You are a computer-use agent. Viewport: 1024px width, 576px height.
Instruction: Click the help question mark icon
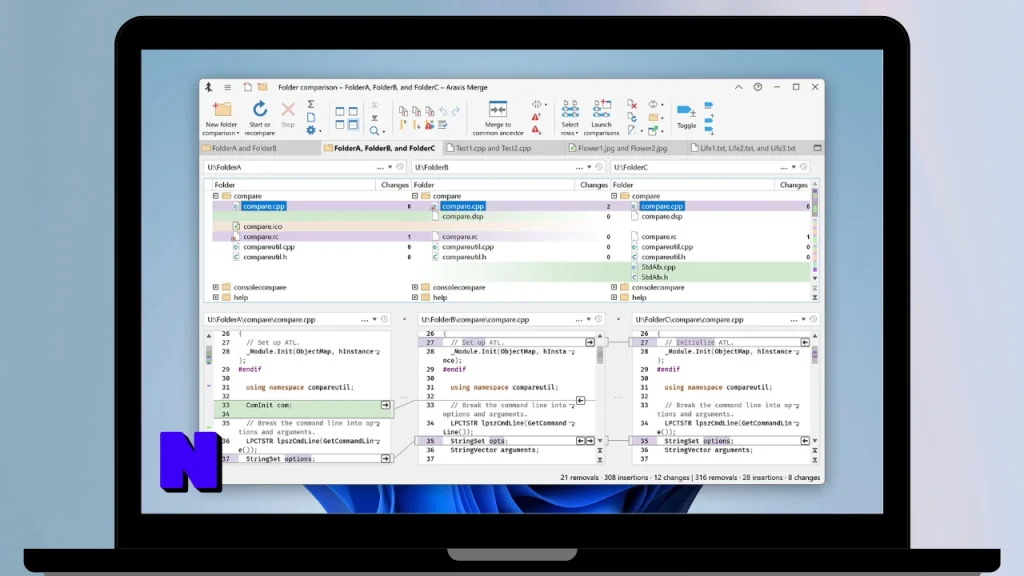coord(758,87)
